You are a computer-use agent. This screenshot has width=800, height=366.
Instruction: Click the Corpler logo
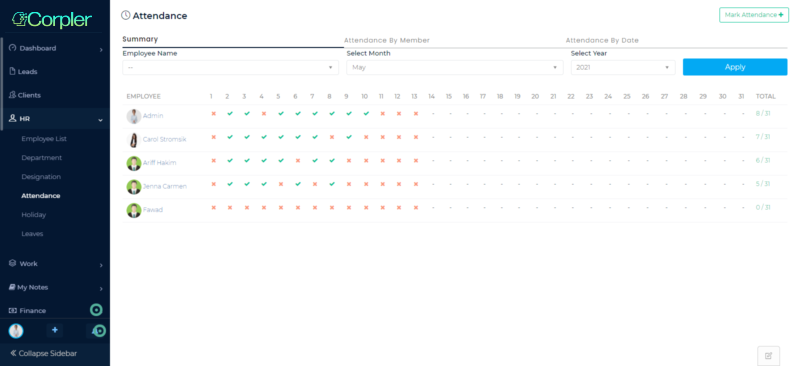(52, 19)
